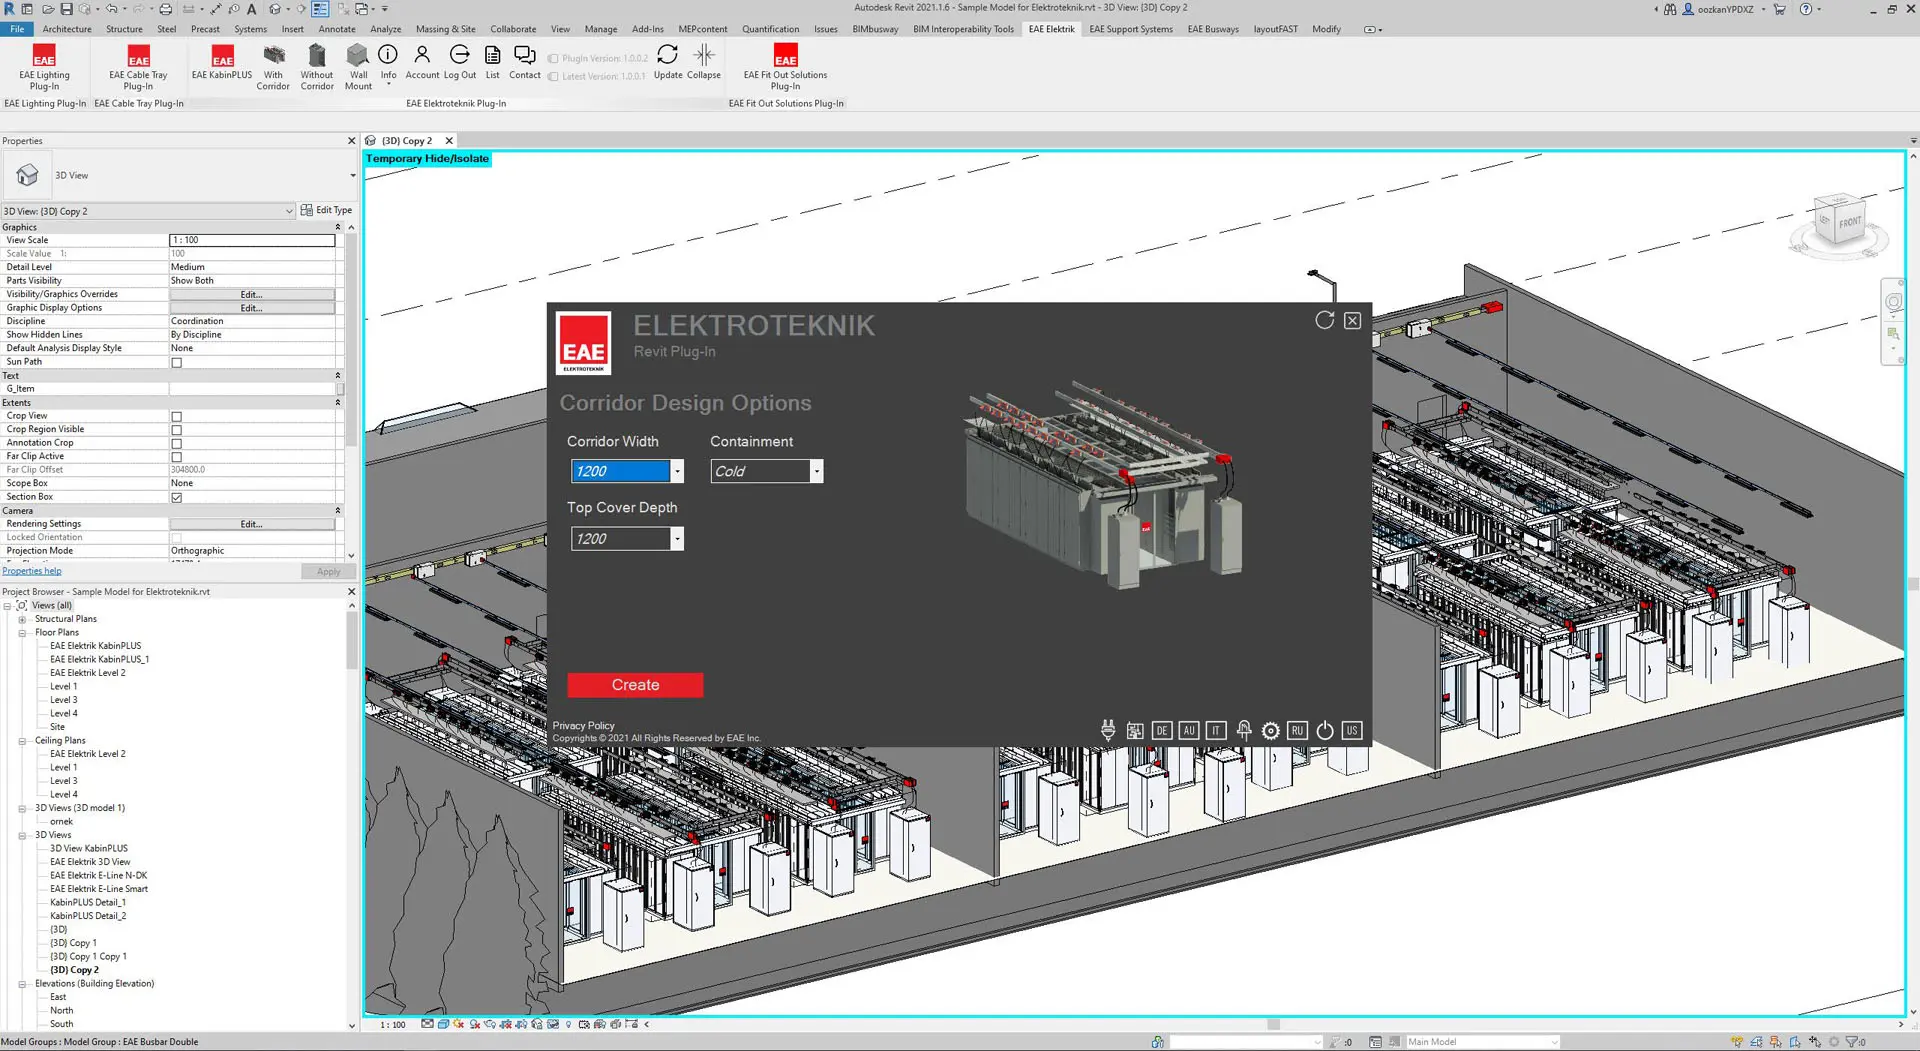The image size is (1920, 1051).
Task: Open the Contact ribbon icon
Action: click(x=525, y=62)
